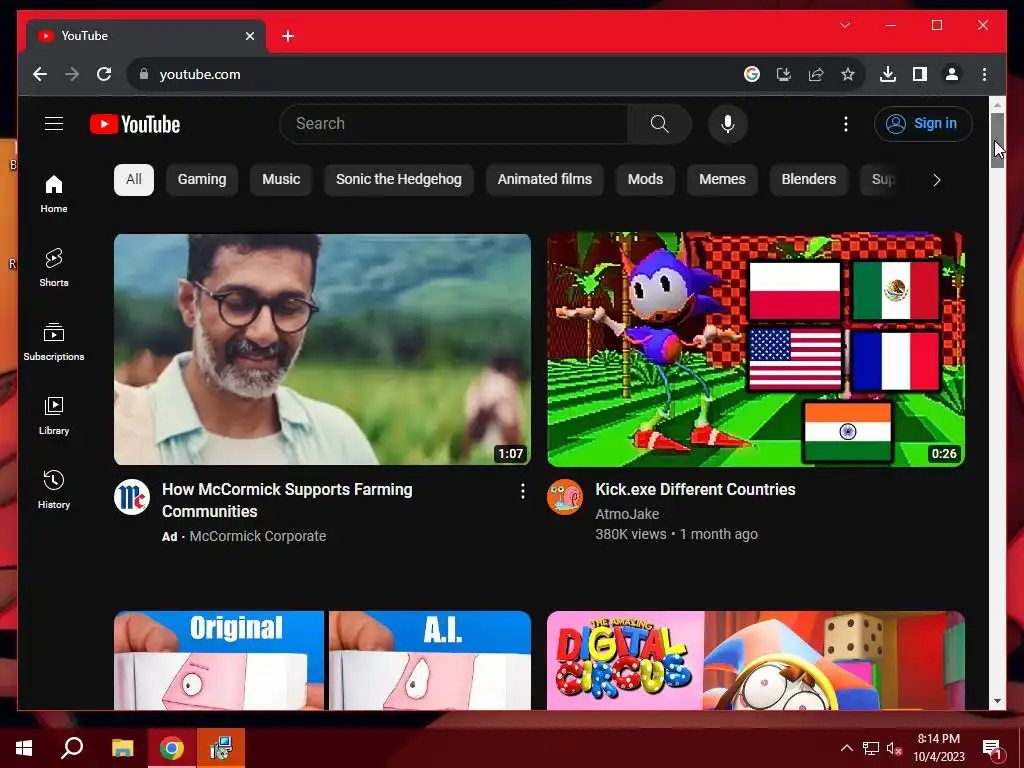Screen dimensions: 1024x768
Task: Close the YouTube tab
Action: (x=249, y=36)
